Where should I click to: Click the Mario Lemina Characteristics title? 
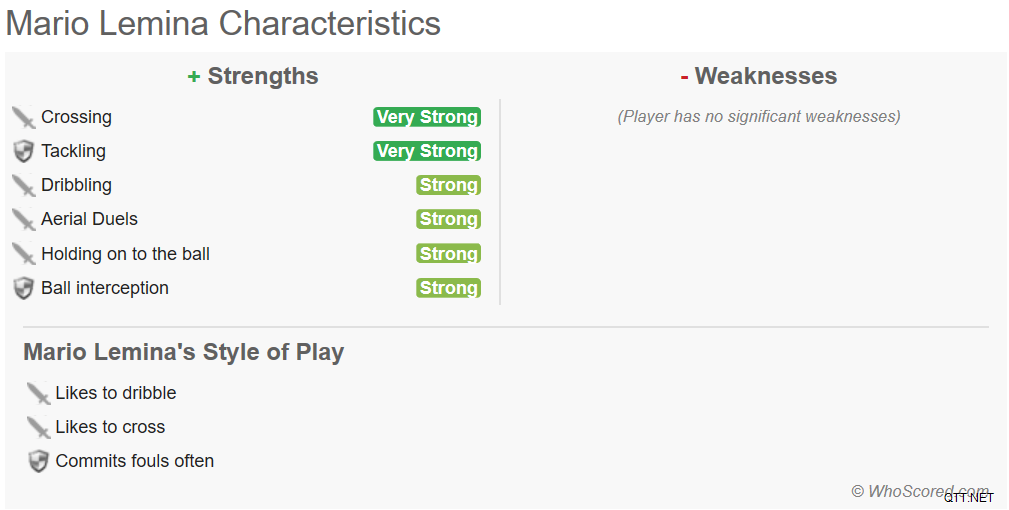coord(223,23)
